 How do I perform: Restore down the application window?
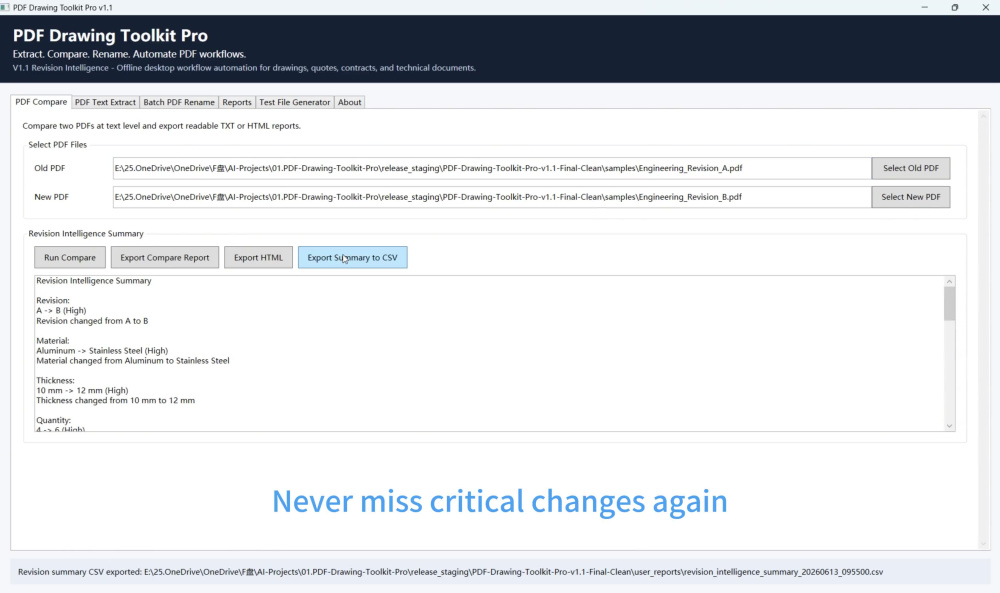pos(955,7)
